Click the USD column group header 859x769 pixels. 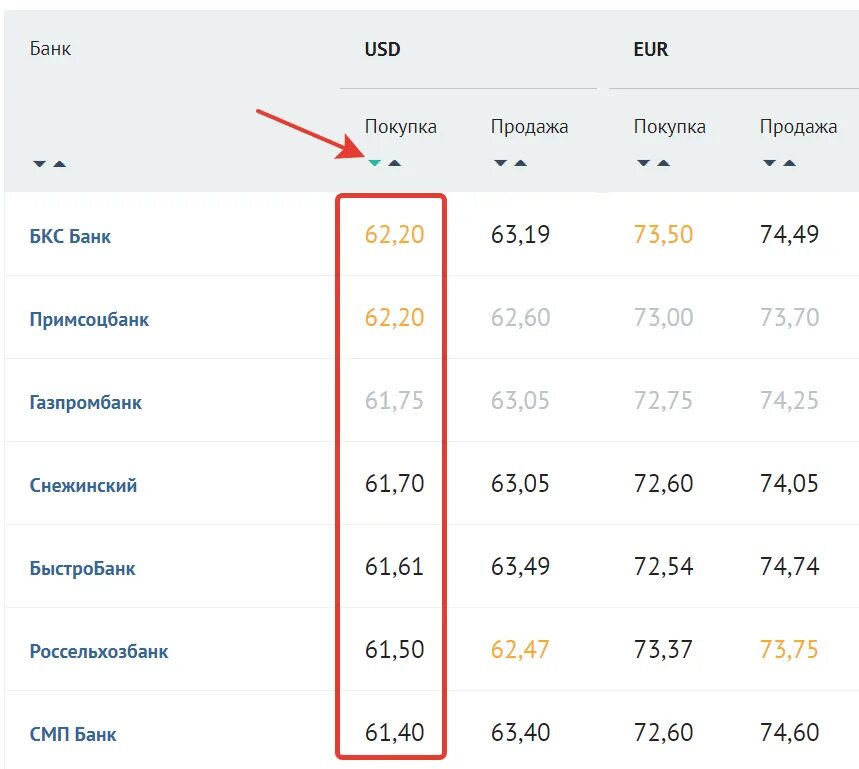click(382, 49)
